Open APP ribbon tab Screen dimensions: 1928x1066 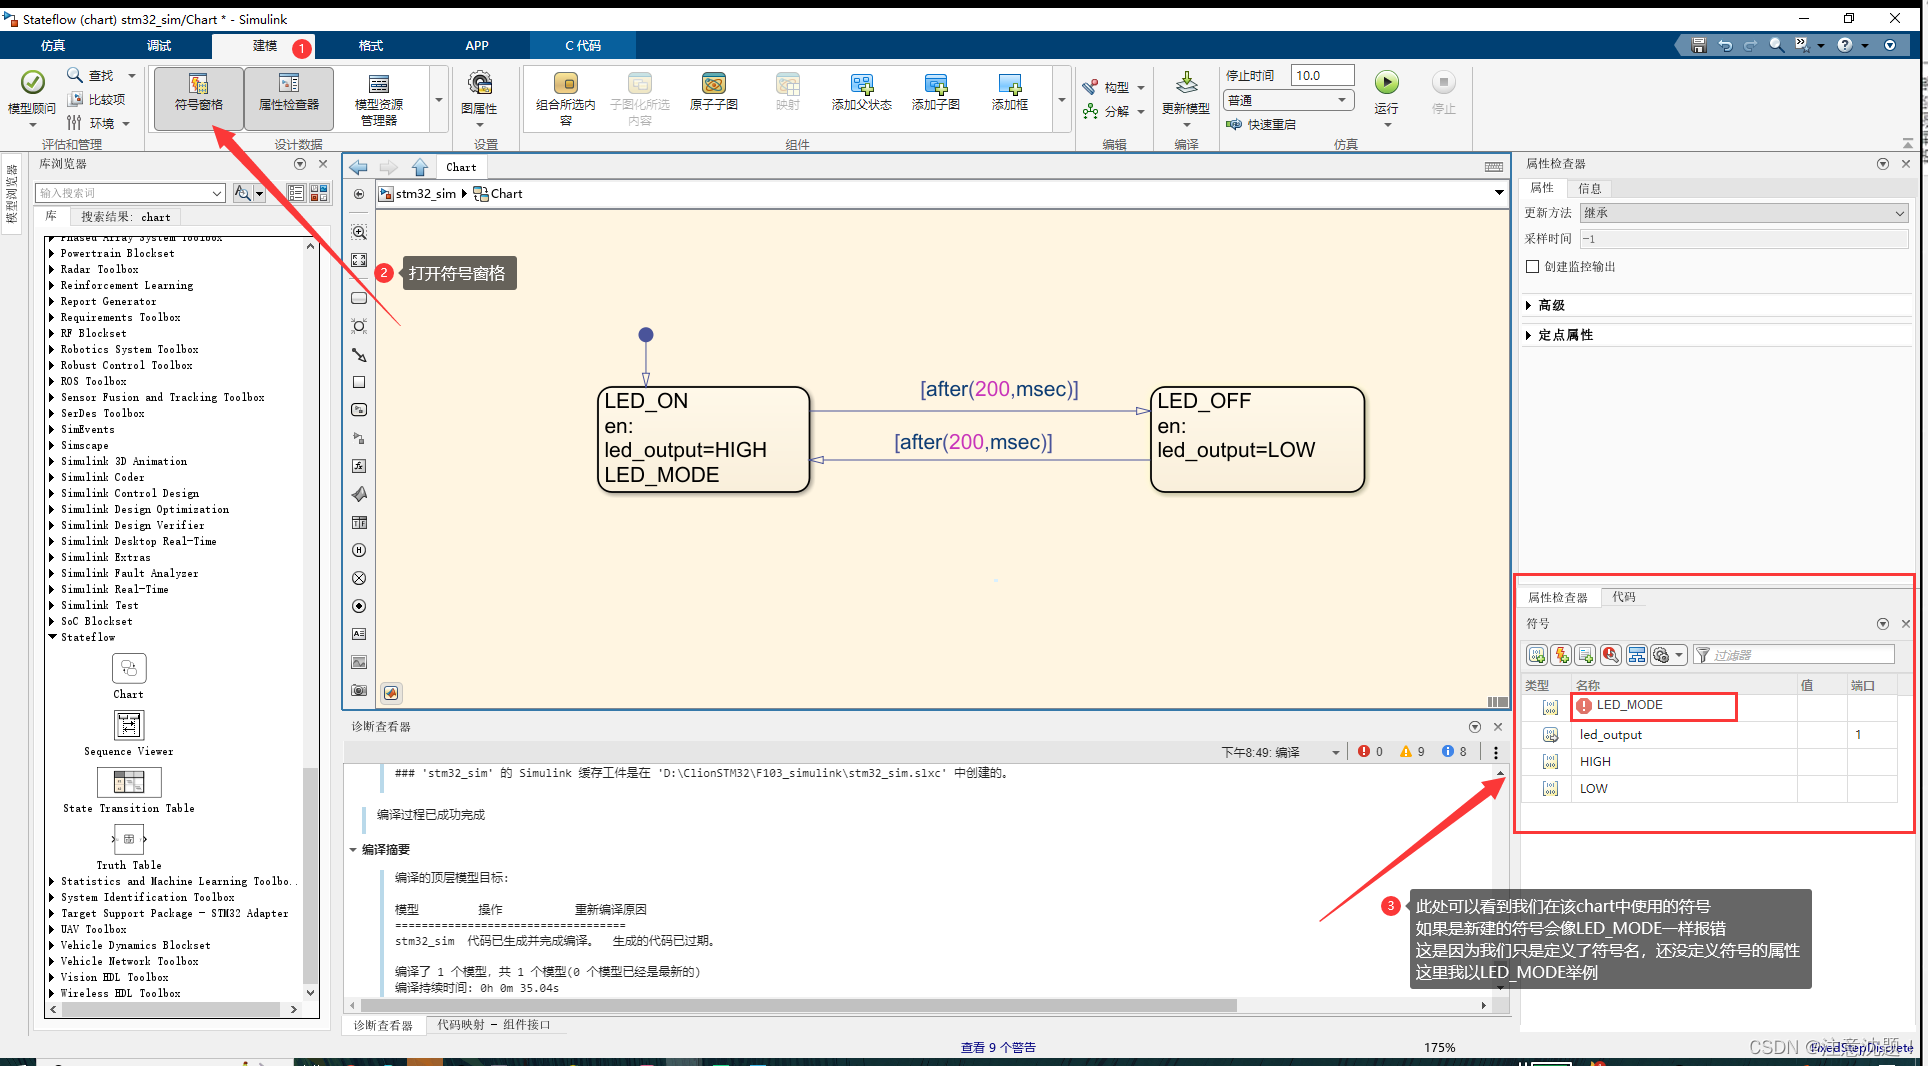477,45
